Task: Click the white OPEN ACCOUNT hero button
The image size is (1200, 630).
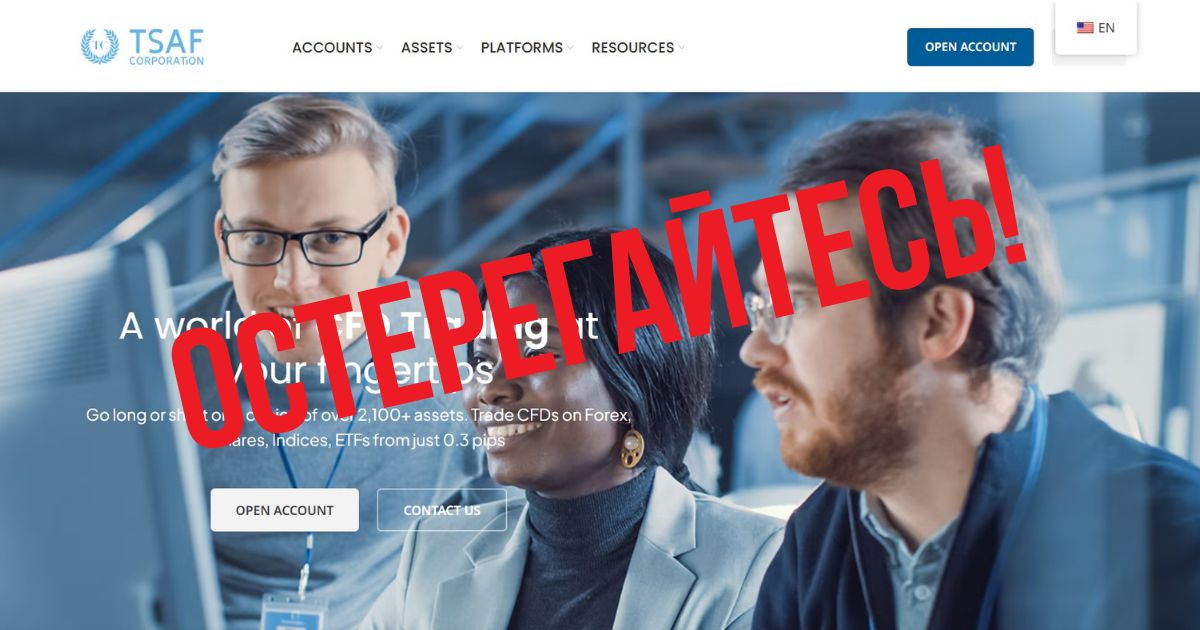Action: [x=284, y=510]
